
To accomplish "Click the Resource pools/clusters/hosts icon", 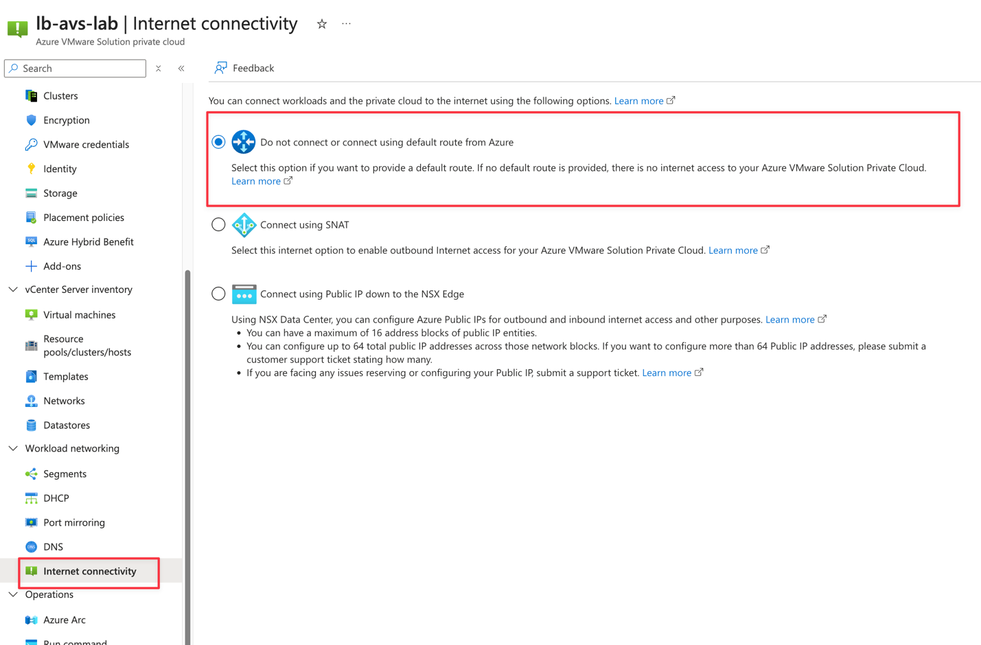I will 31,345.
